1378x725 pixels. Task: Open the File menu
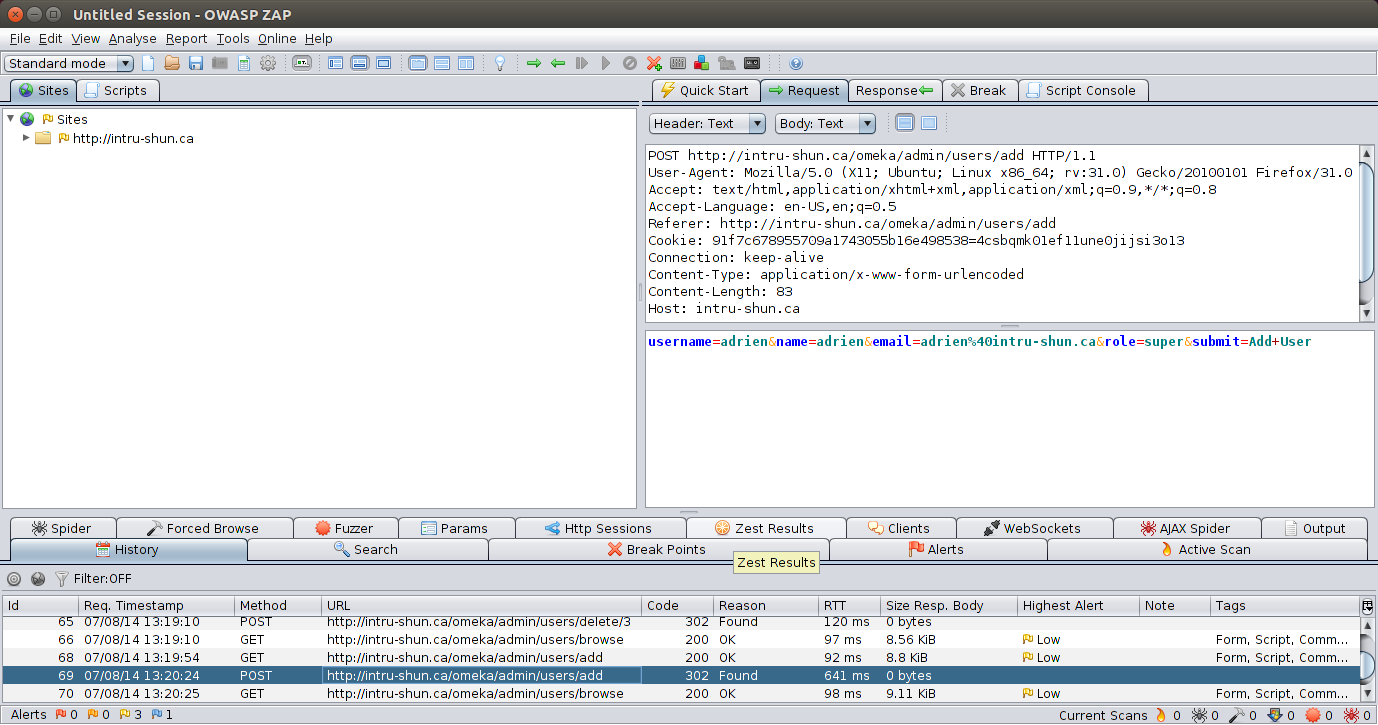(20, 38)
